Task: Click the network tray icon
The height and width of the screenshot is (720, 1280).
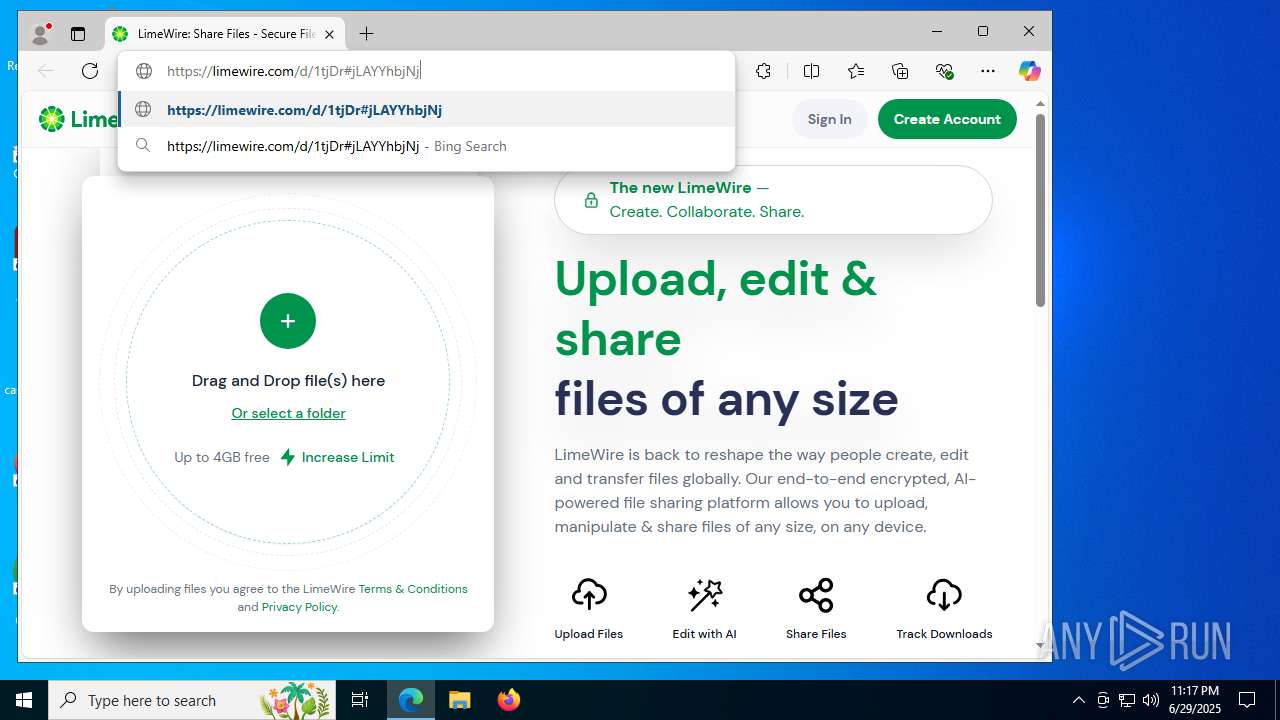Action: [1127, 700]
